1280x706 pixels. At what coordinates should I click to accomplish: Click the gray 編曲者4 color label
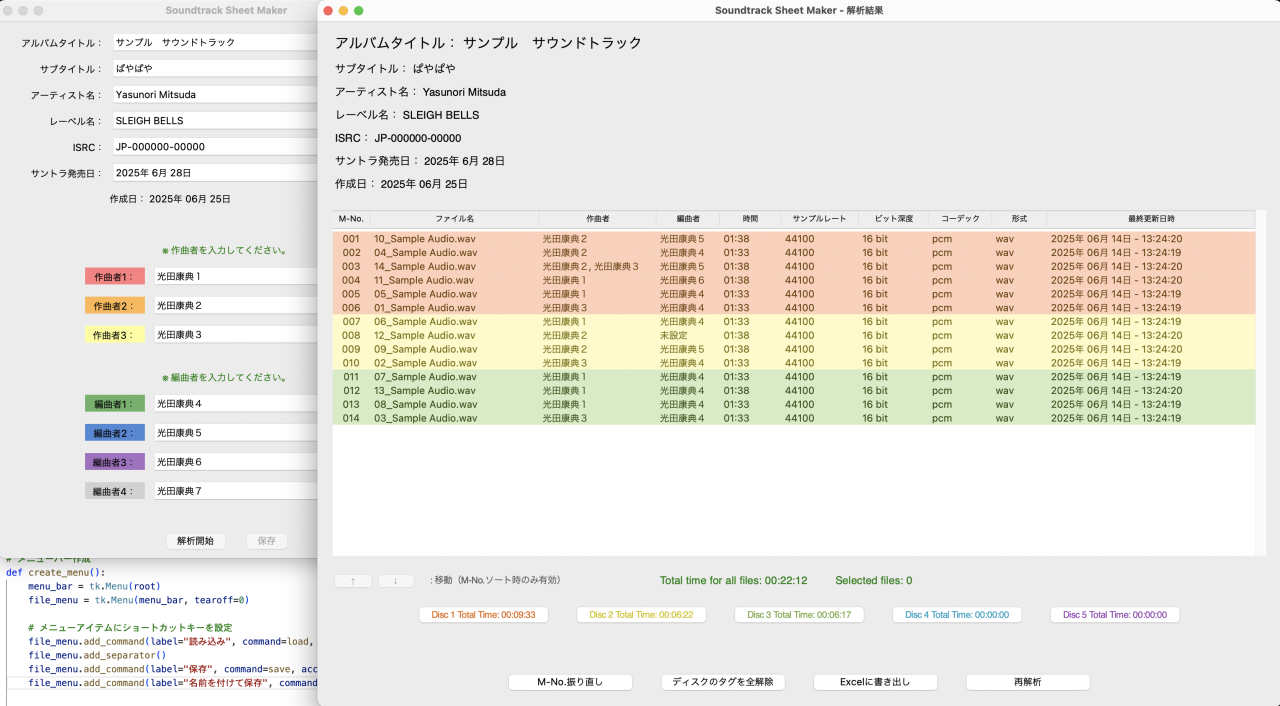coord(115,491)
